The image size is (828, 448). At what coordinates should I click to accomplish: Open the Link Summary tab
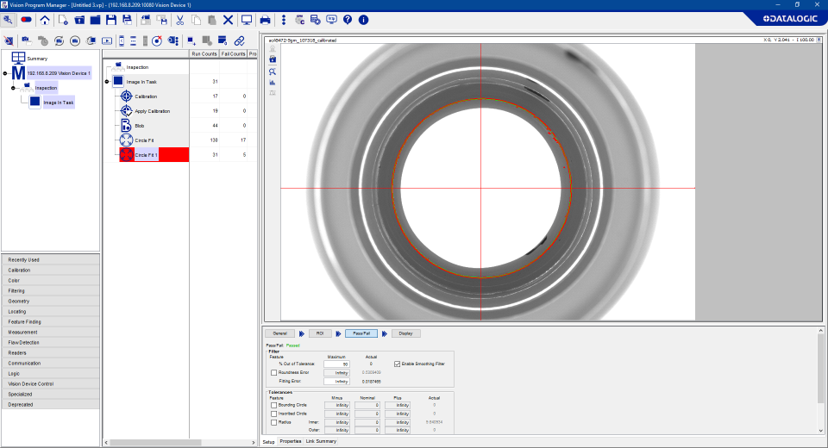click(x=321, y=441)
